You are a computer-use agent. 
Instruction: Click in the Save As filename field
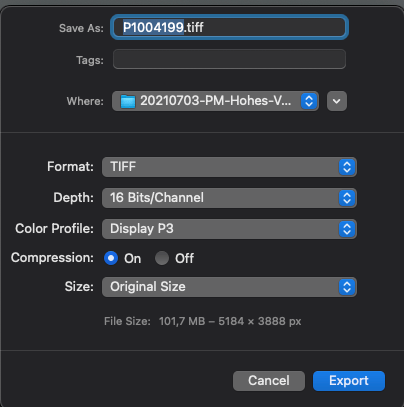229,27
